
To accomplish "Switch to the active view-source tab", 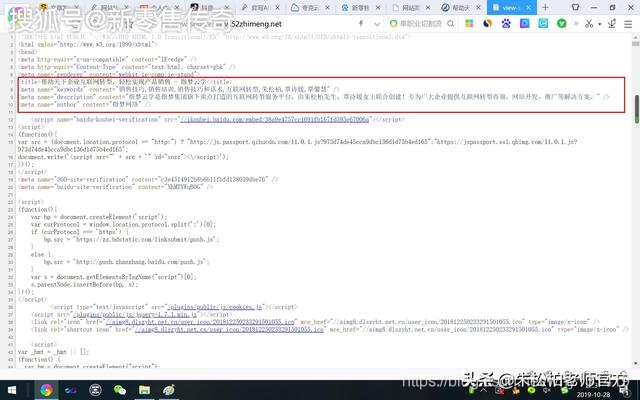I will [x=512, y=7].
